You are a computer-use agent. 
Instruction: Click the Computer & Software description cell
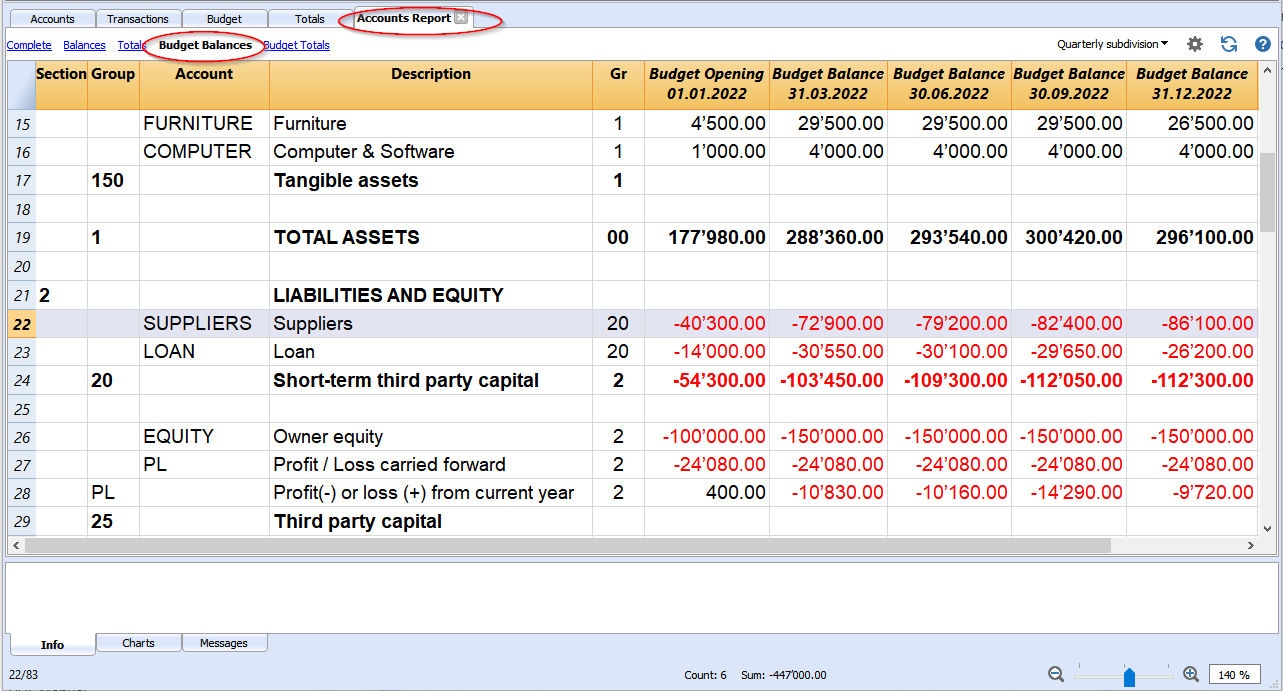coord(431,152)
